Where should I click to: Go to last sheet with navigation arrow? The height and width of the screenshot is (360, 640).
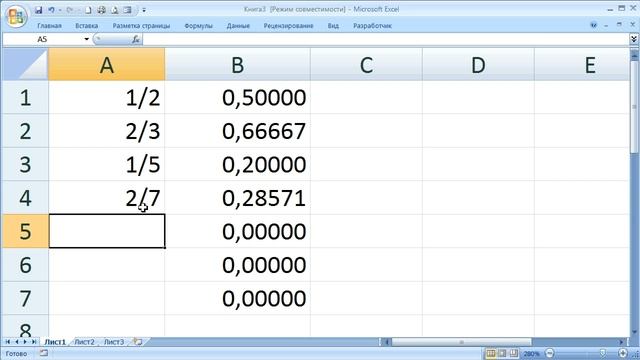tap(34, 342)
